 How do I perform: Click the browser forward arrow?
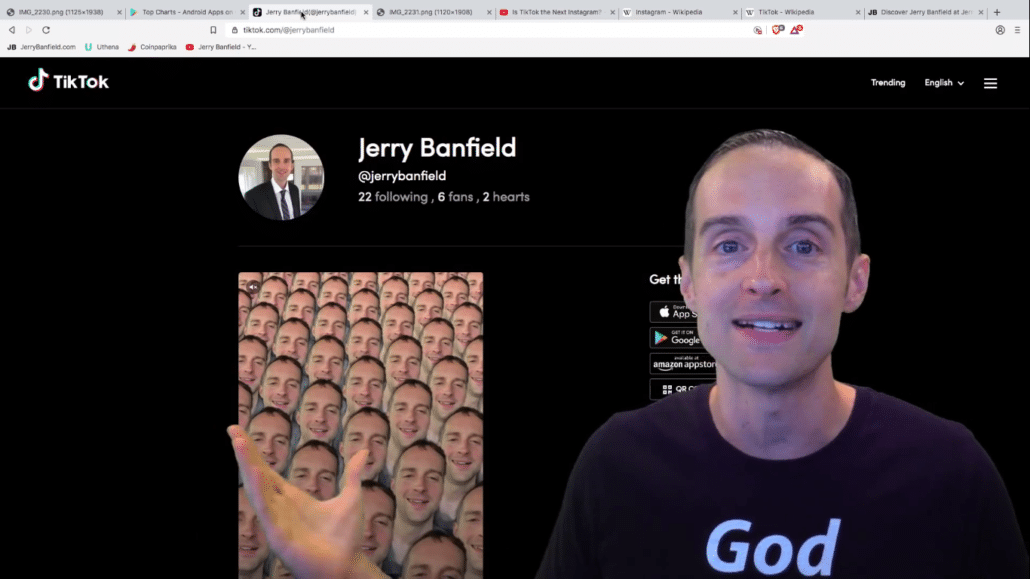tap(28, 30)
